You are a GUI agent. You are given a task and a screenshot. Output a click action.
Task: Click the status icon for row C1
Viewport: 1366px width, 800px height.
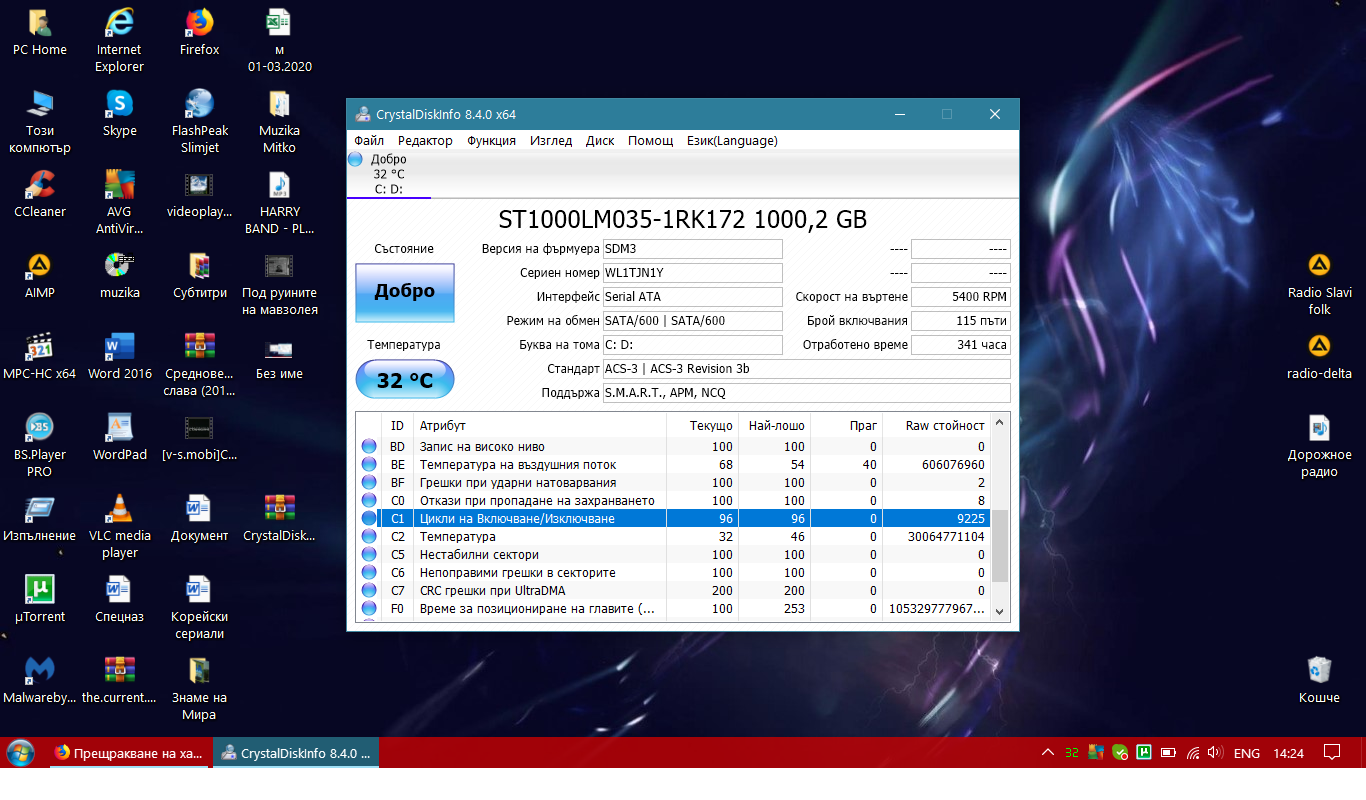click(x=369, y=519)
